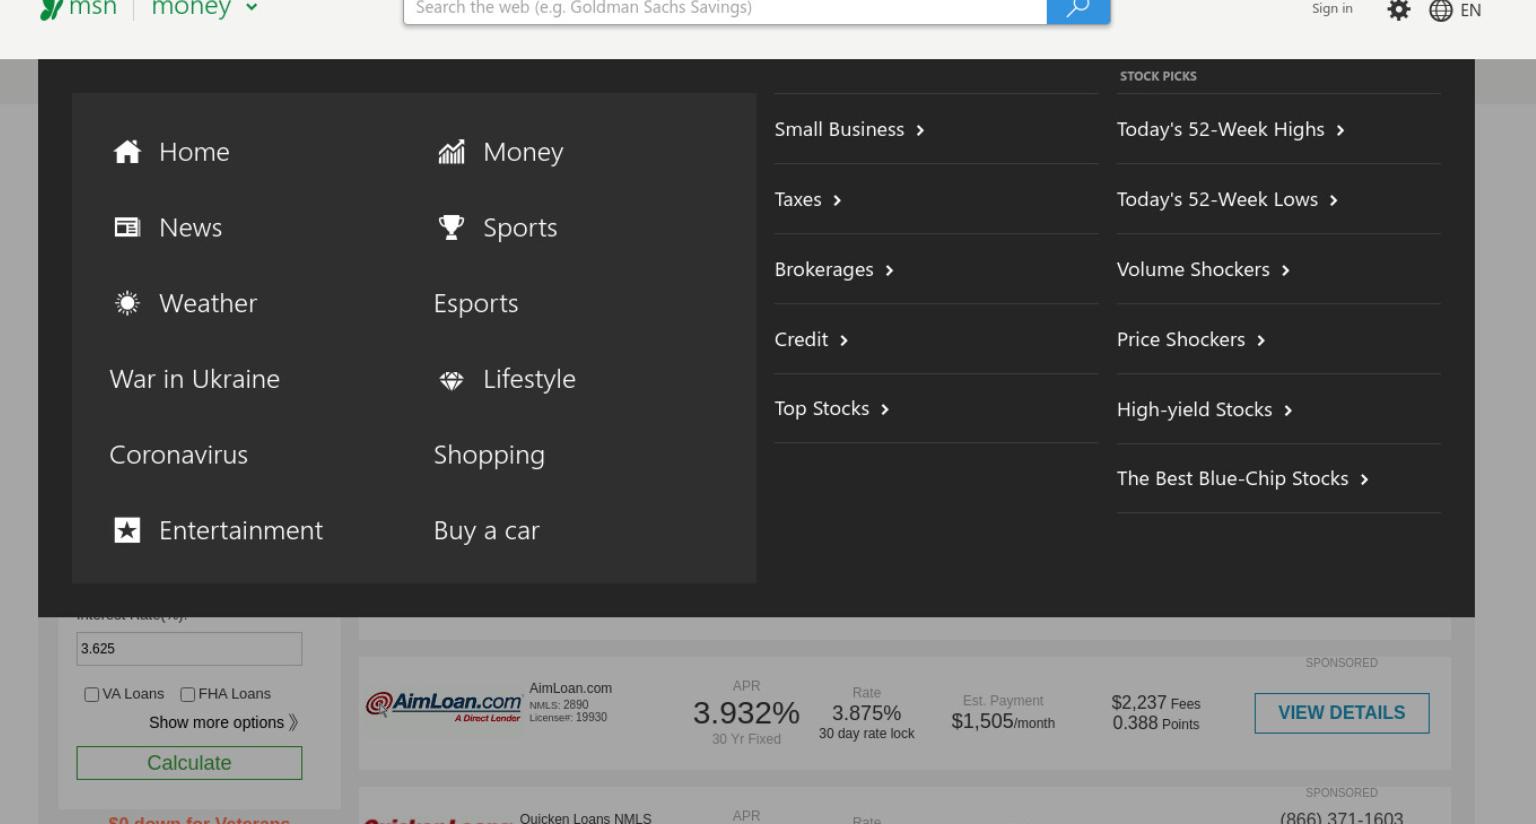
Task: Select Shopping menu item
Action: tap(489, 455)
